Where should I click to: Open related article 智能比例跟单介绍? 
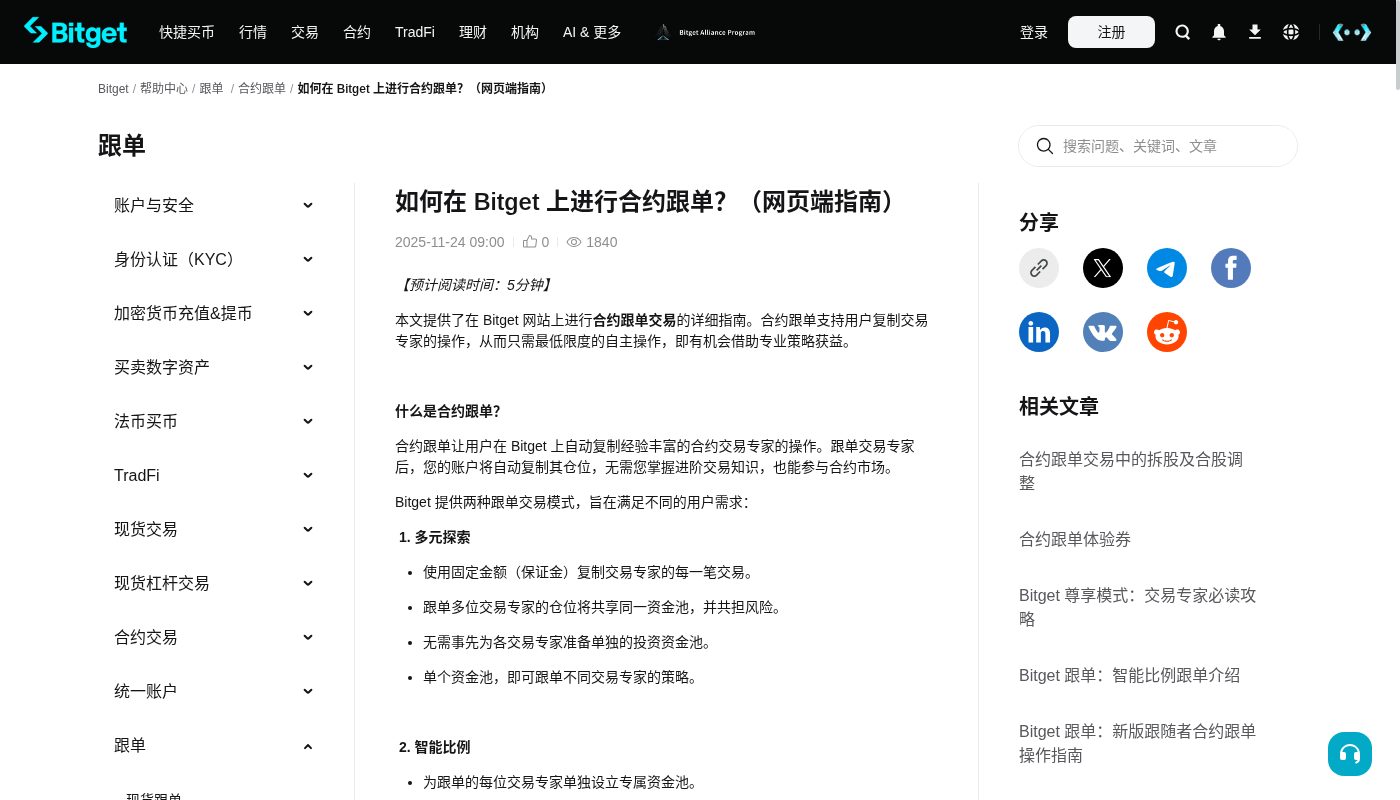pyautogui.click(x=1129, y=675)
